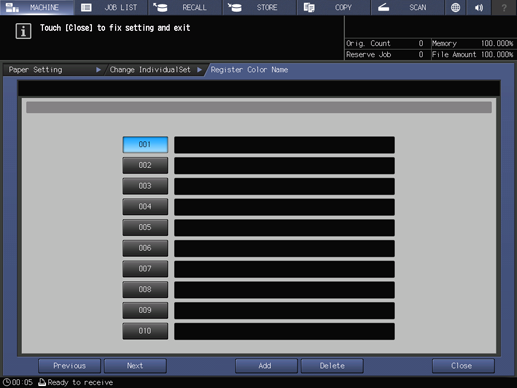Open help with the question mark icon

click(504, 7)
